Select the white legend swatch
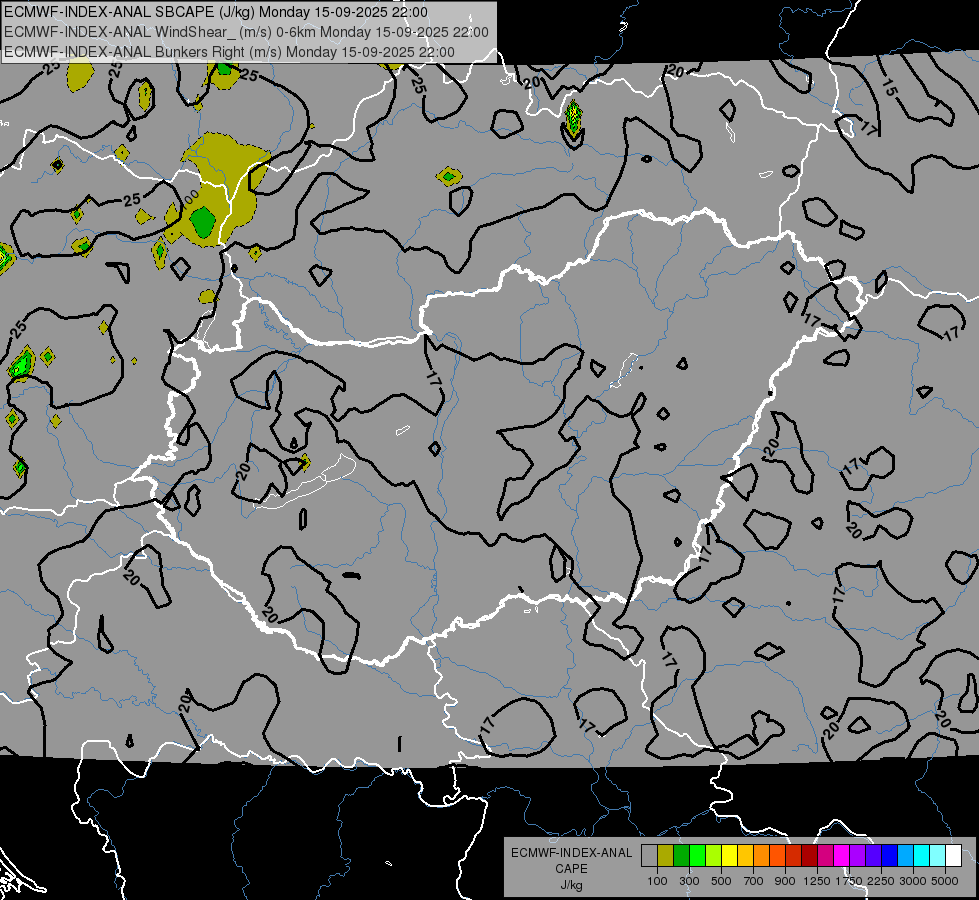979x900 pixels. coord(953,856)
